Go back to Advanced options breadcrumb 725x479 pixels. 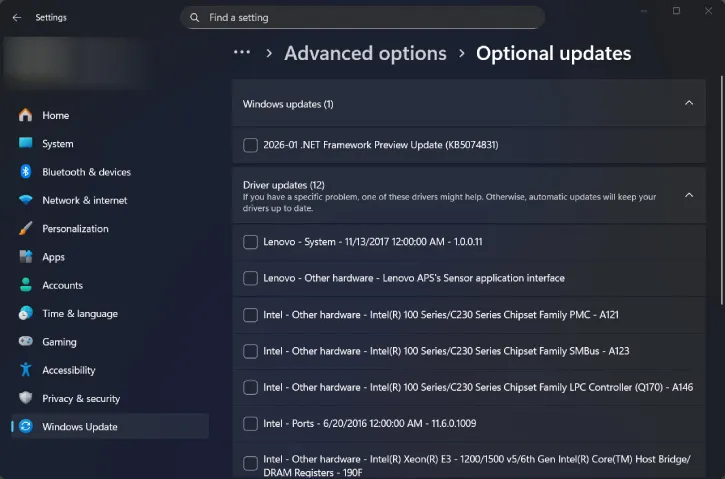(x=365, y=54)
